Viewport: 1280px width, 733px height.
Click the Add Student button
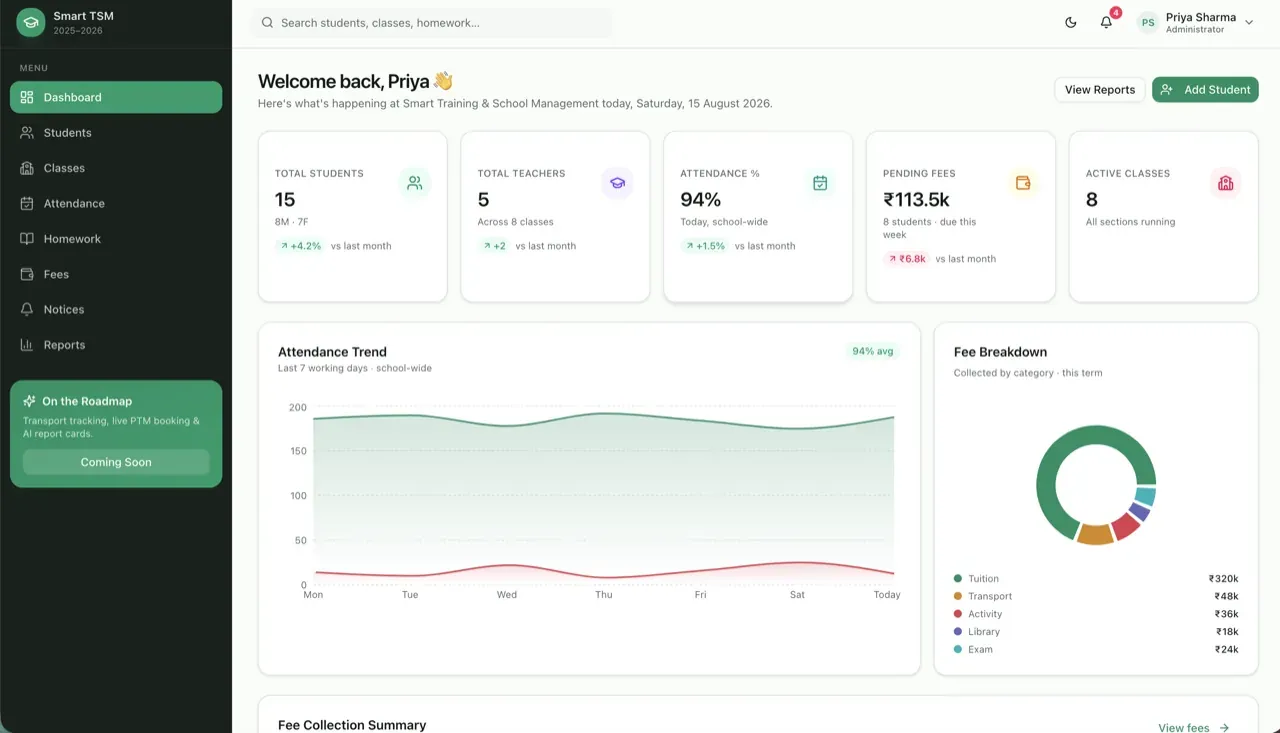[1205, 90]
